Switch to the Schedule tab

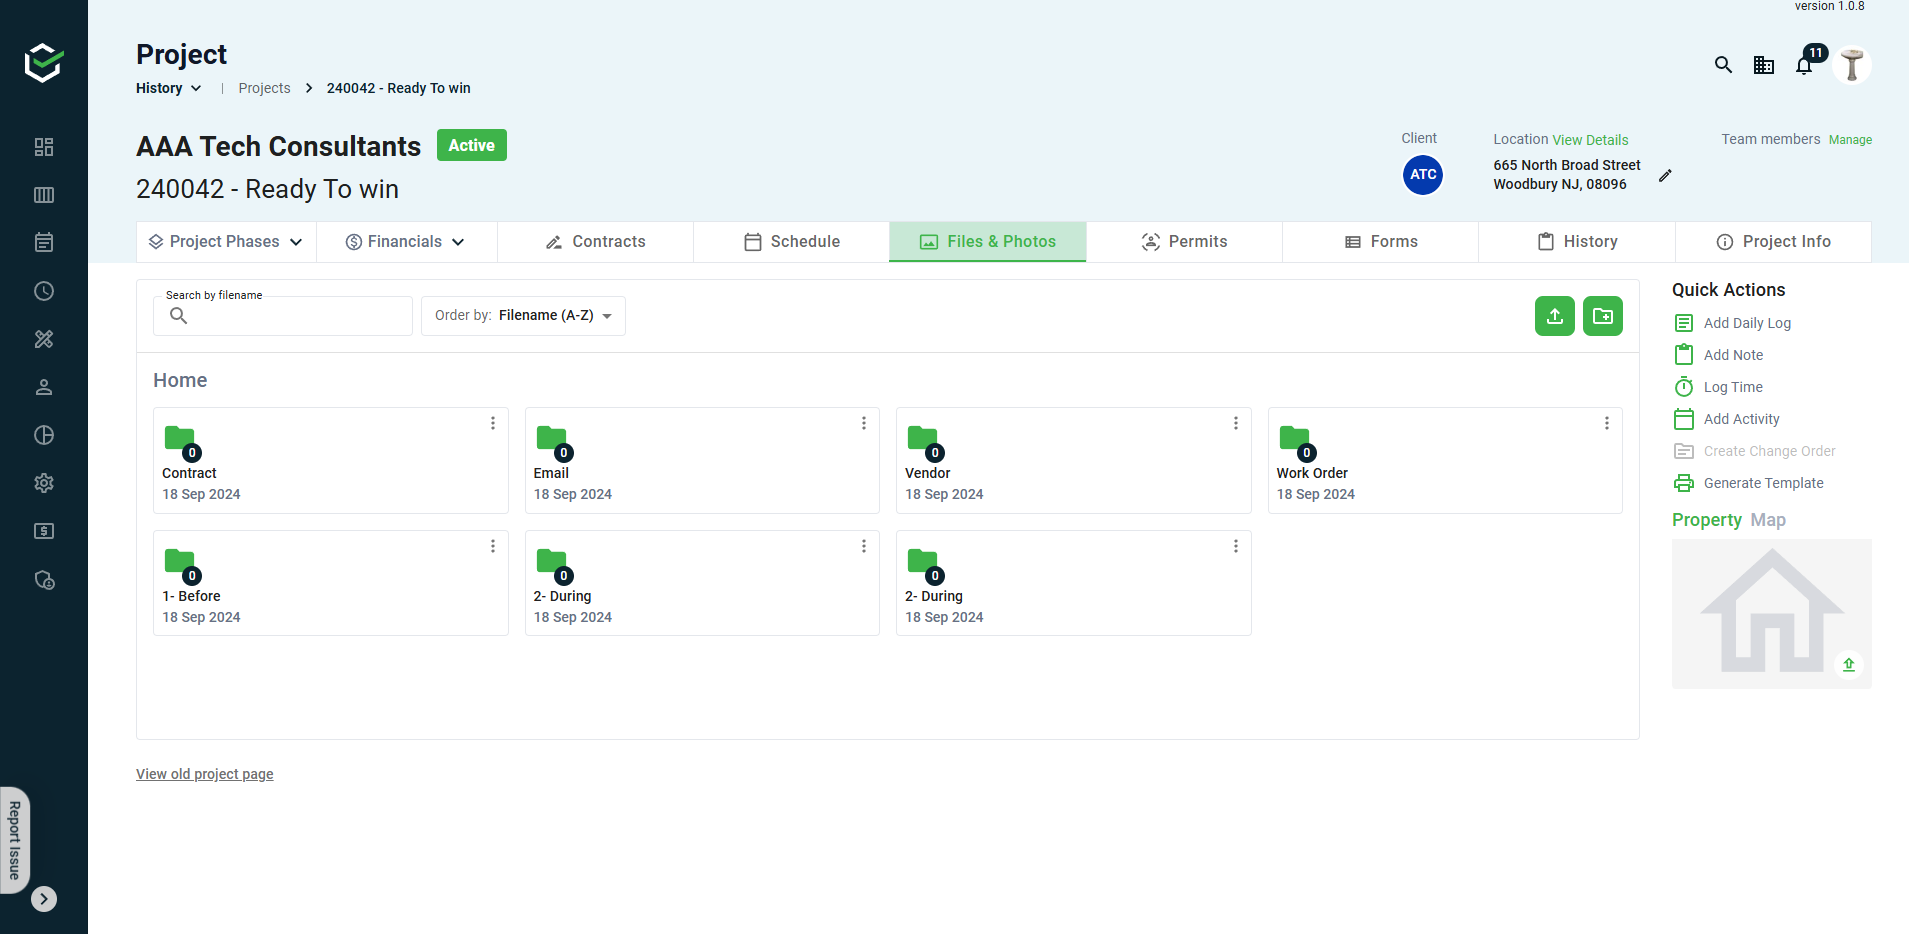point(791,242)
